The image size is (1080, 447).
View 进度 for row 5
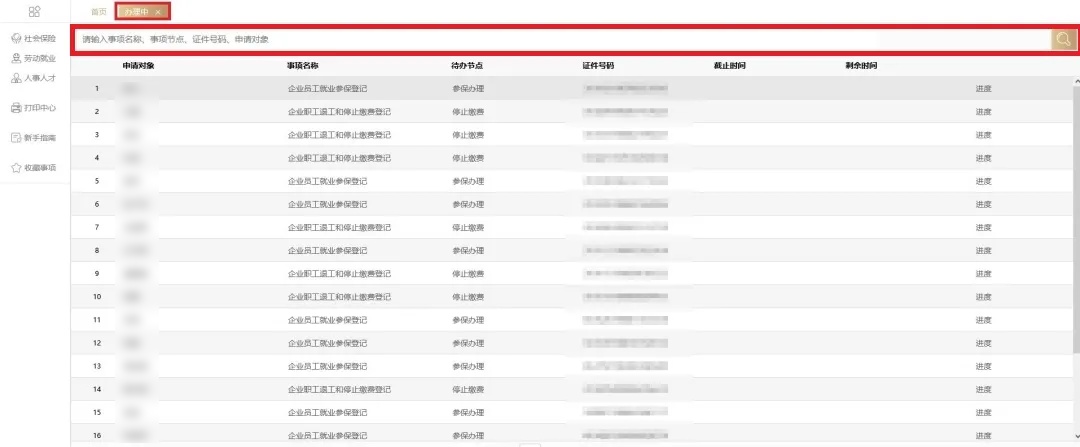(x=983, y=181)
